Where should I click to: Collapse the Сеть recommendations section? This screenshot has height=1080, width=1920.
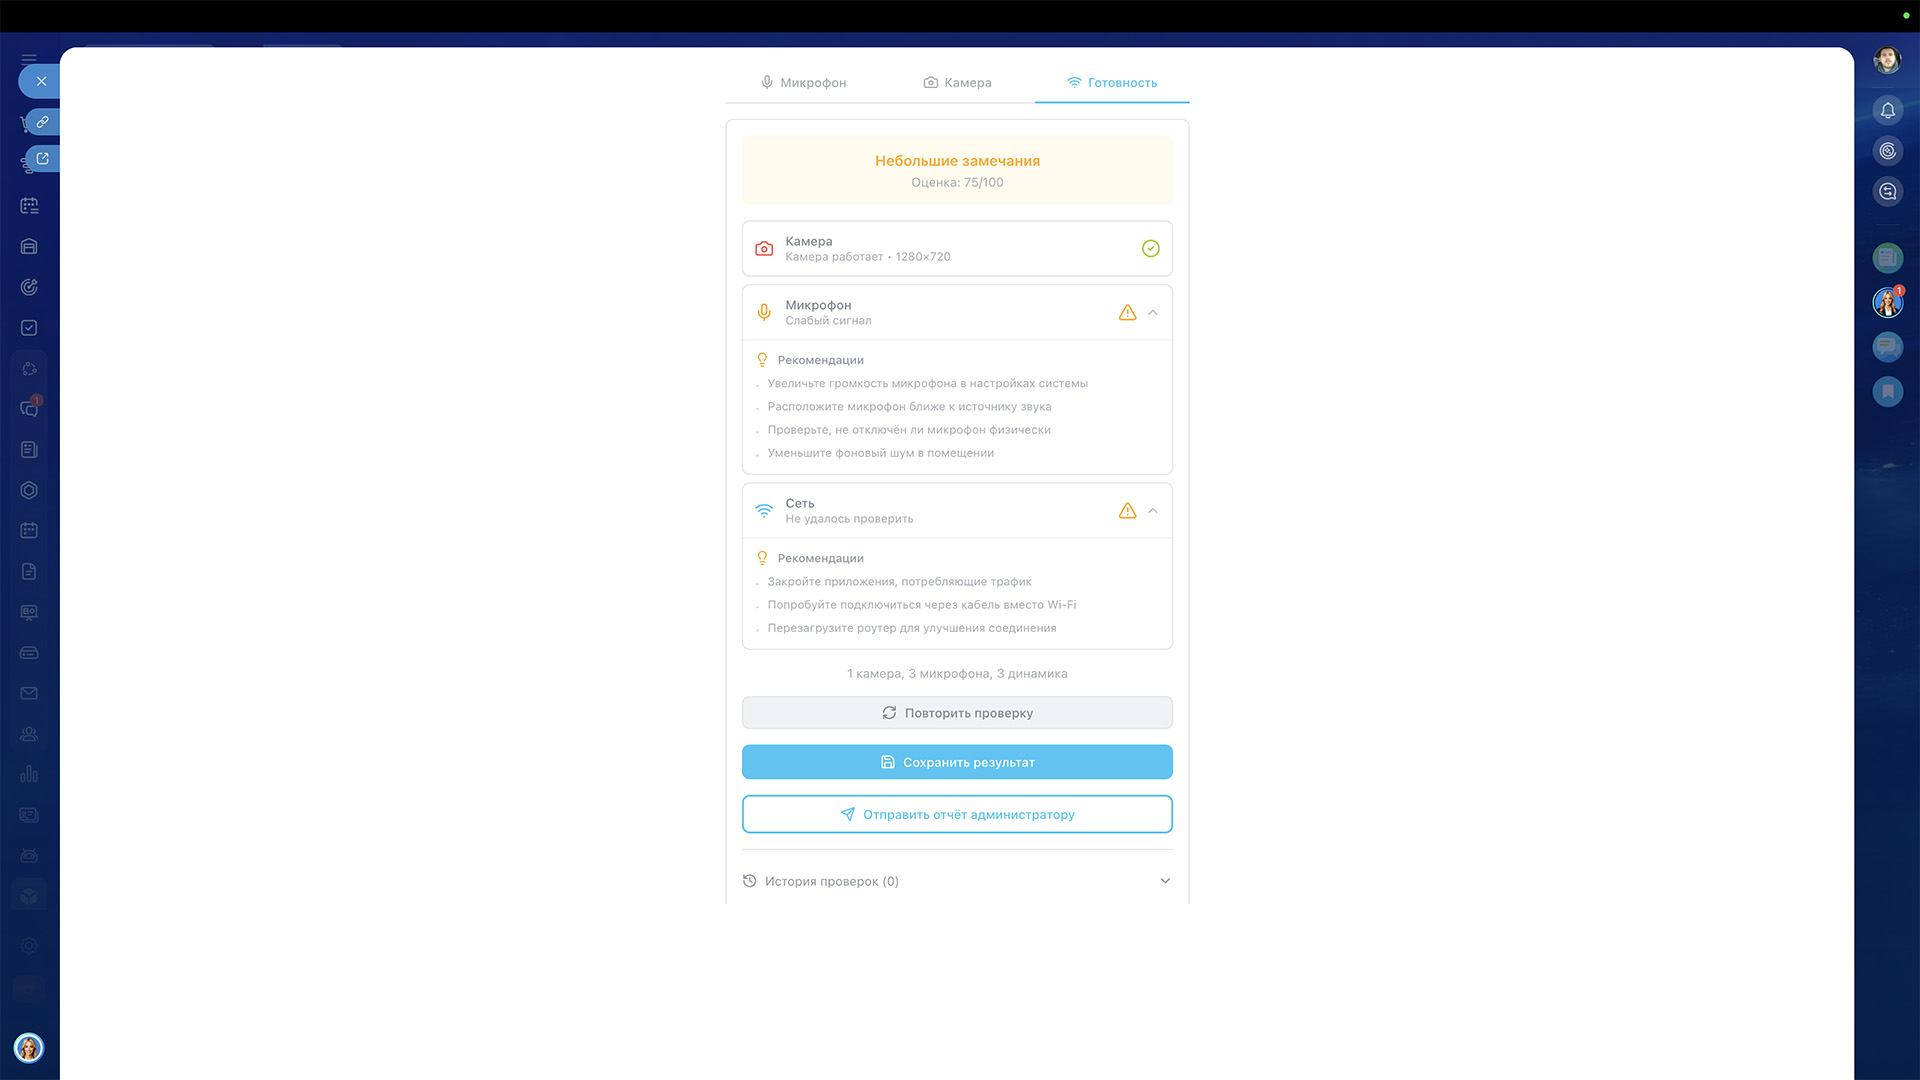click(1153, 511)
